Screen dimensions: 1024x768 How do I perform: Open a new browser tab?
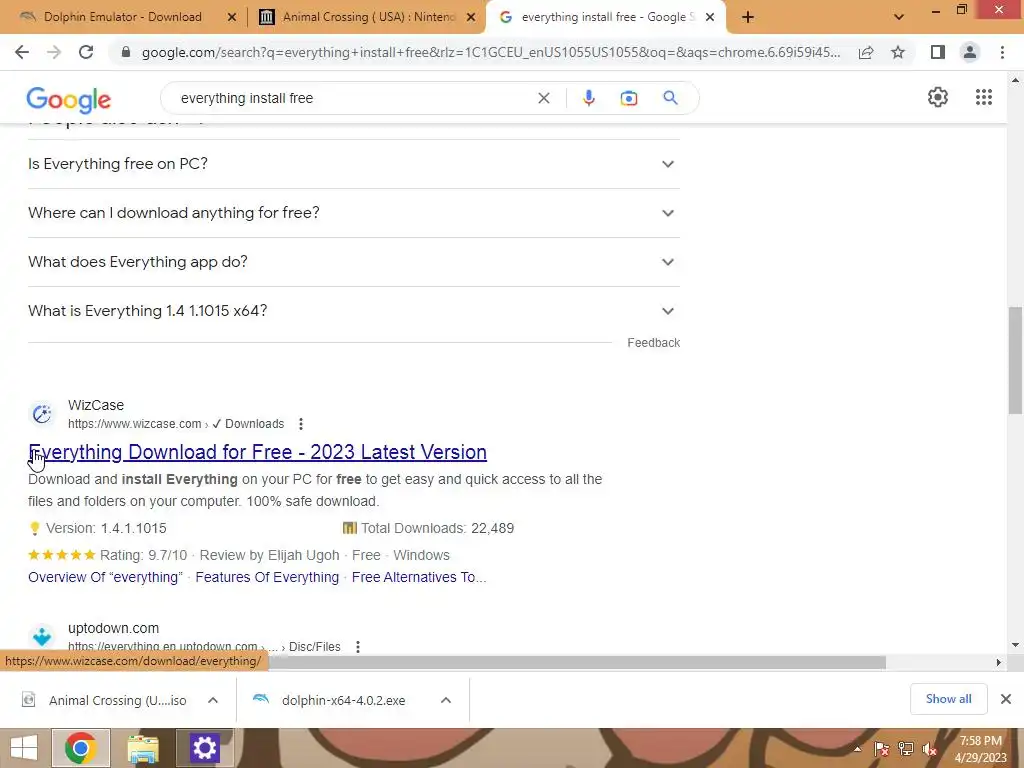tap(748, 17)
